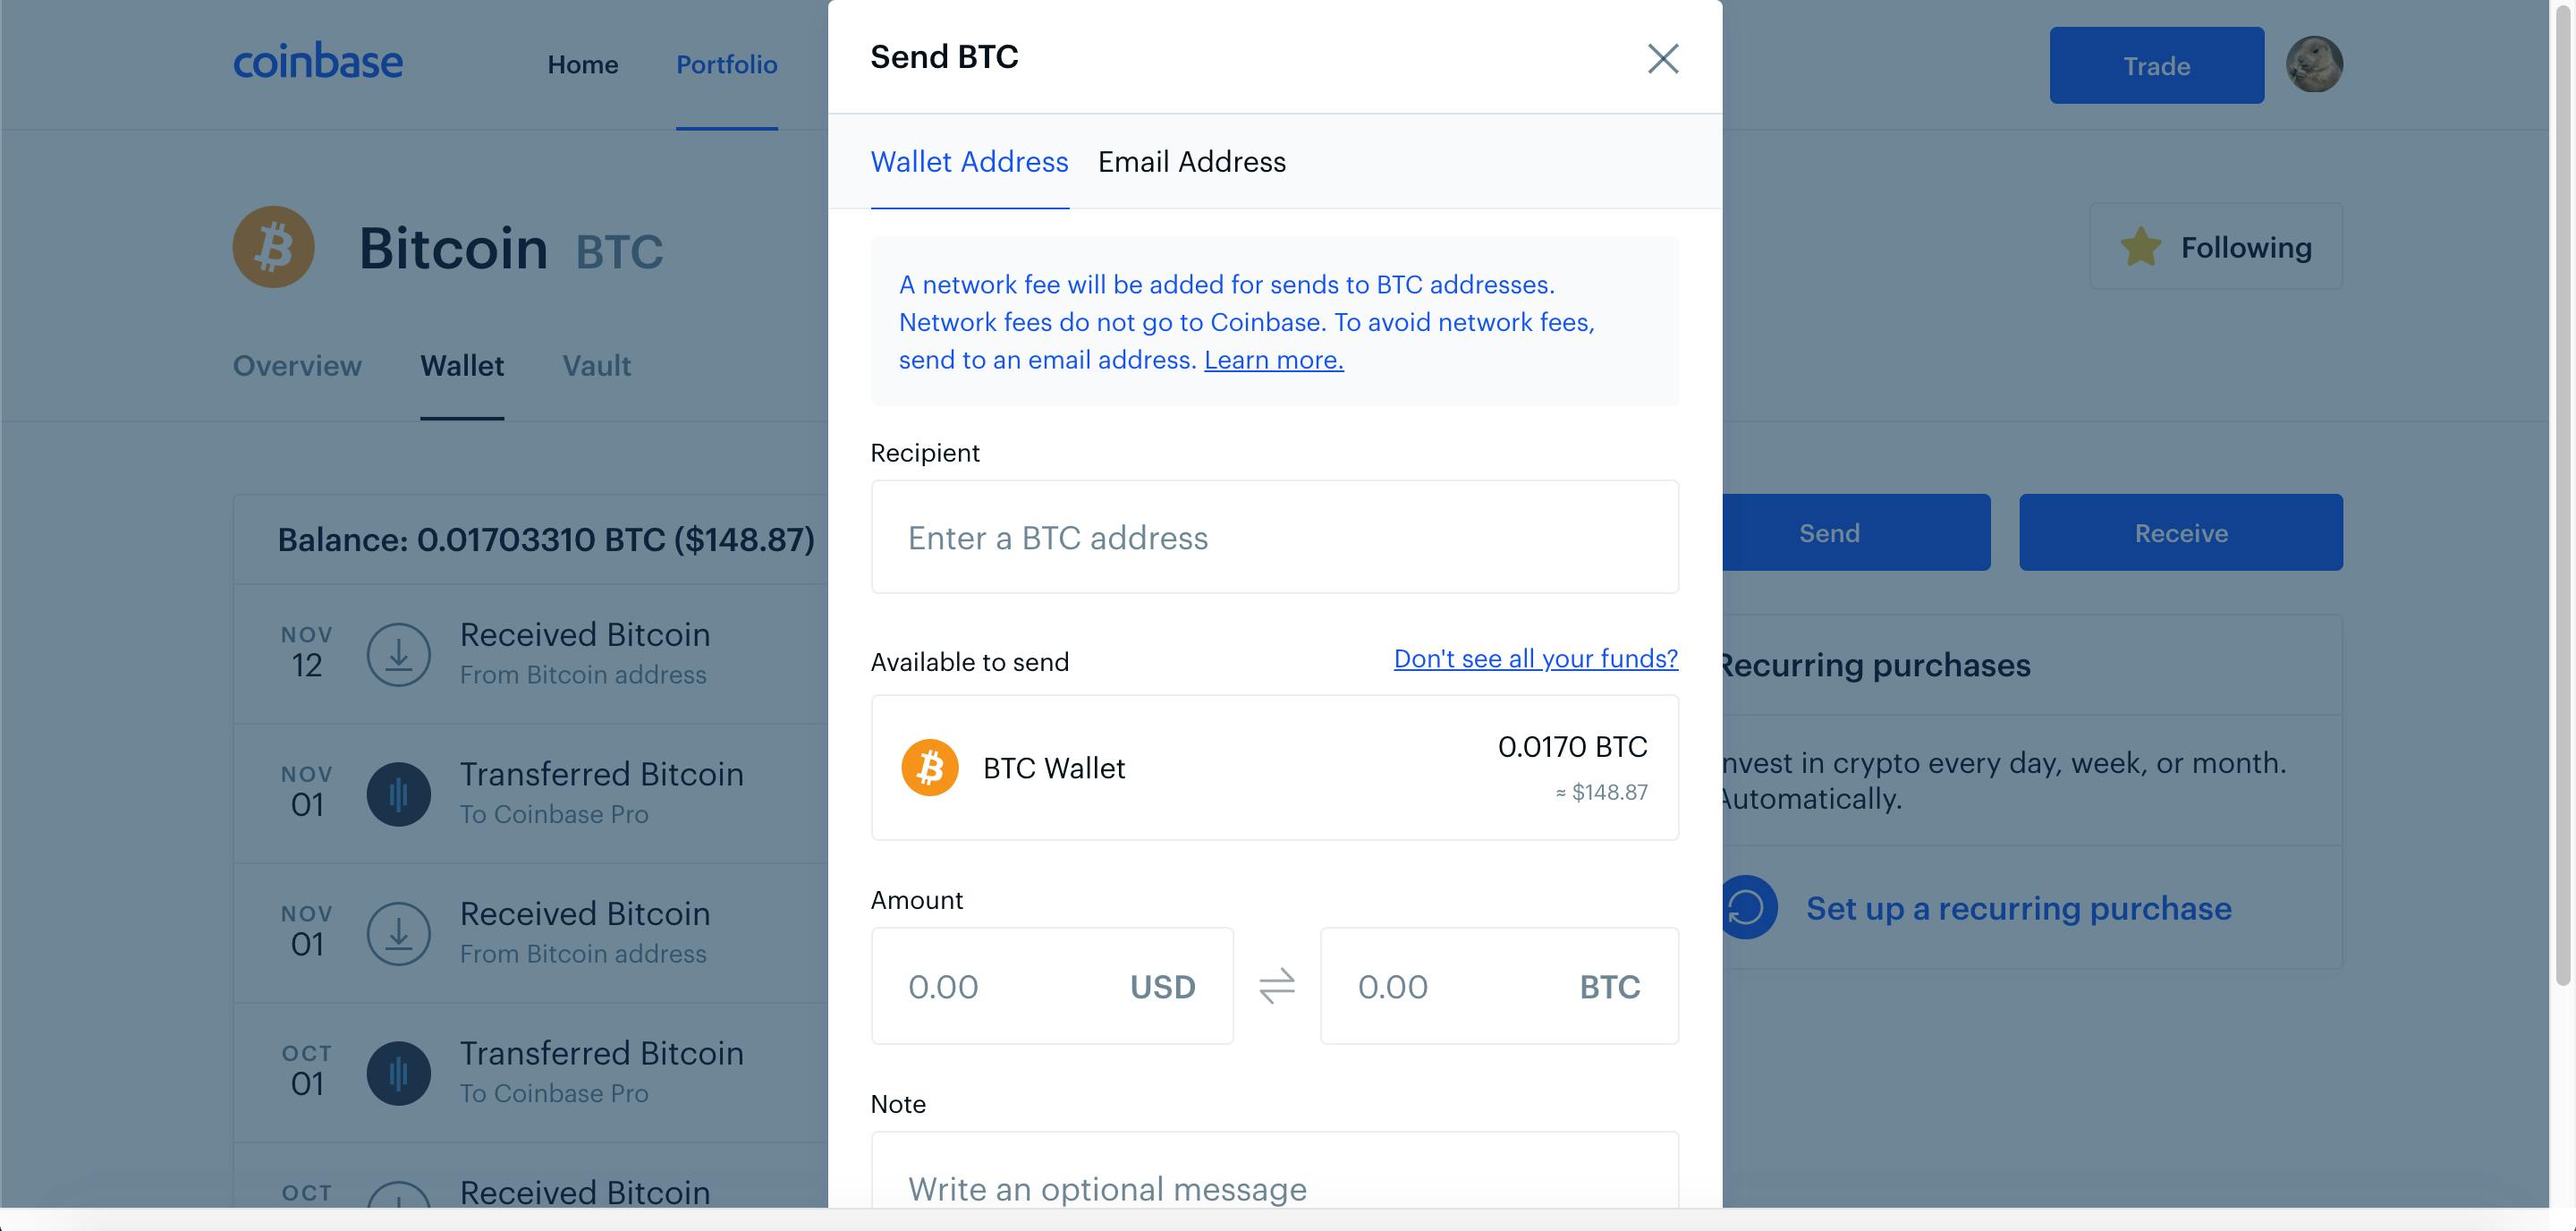Click the Enter a BTC address field

pyautogui.click(x=1274, y=537)
